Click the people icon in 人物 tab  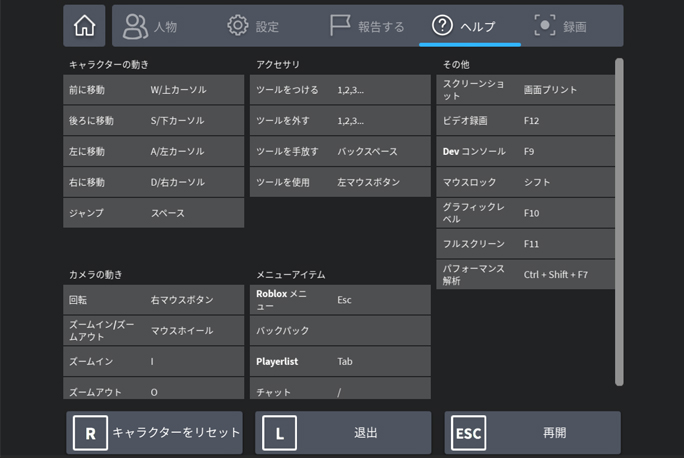point(135,26)
